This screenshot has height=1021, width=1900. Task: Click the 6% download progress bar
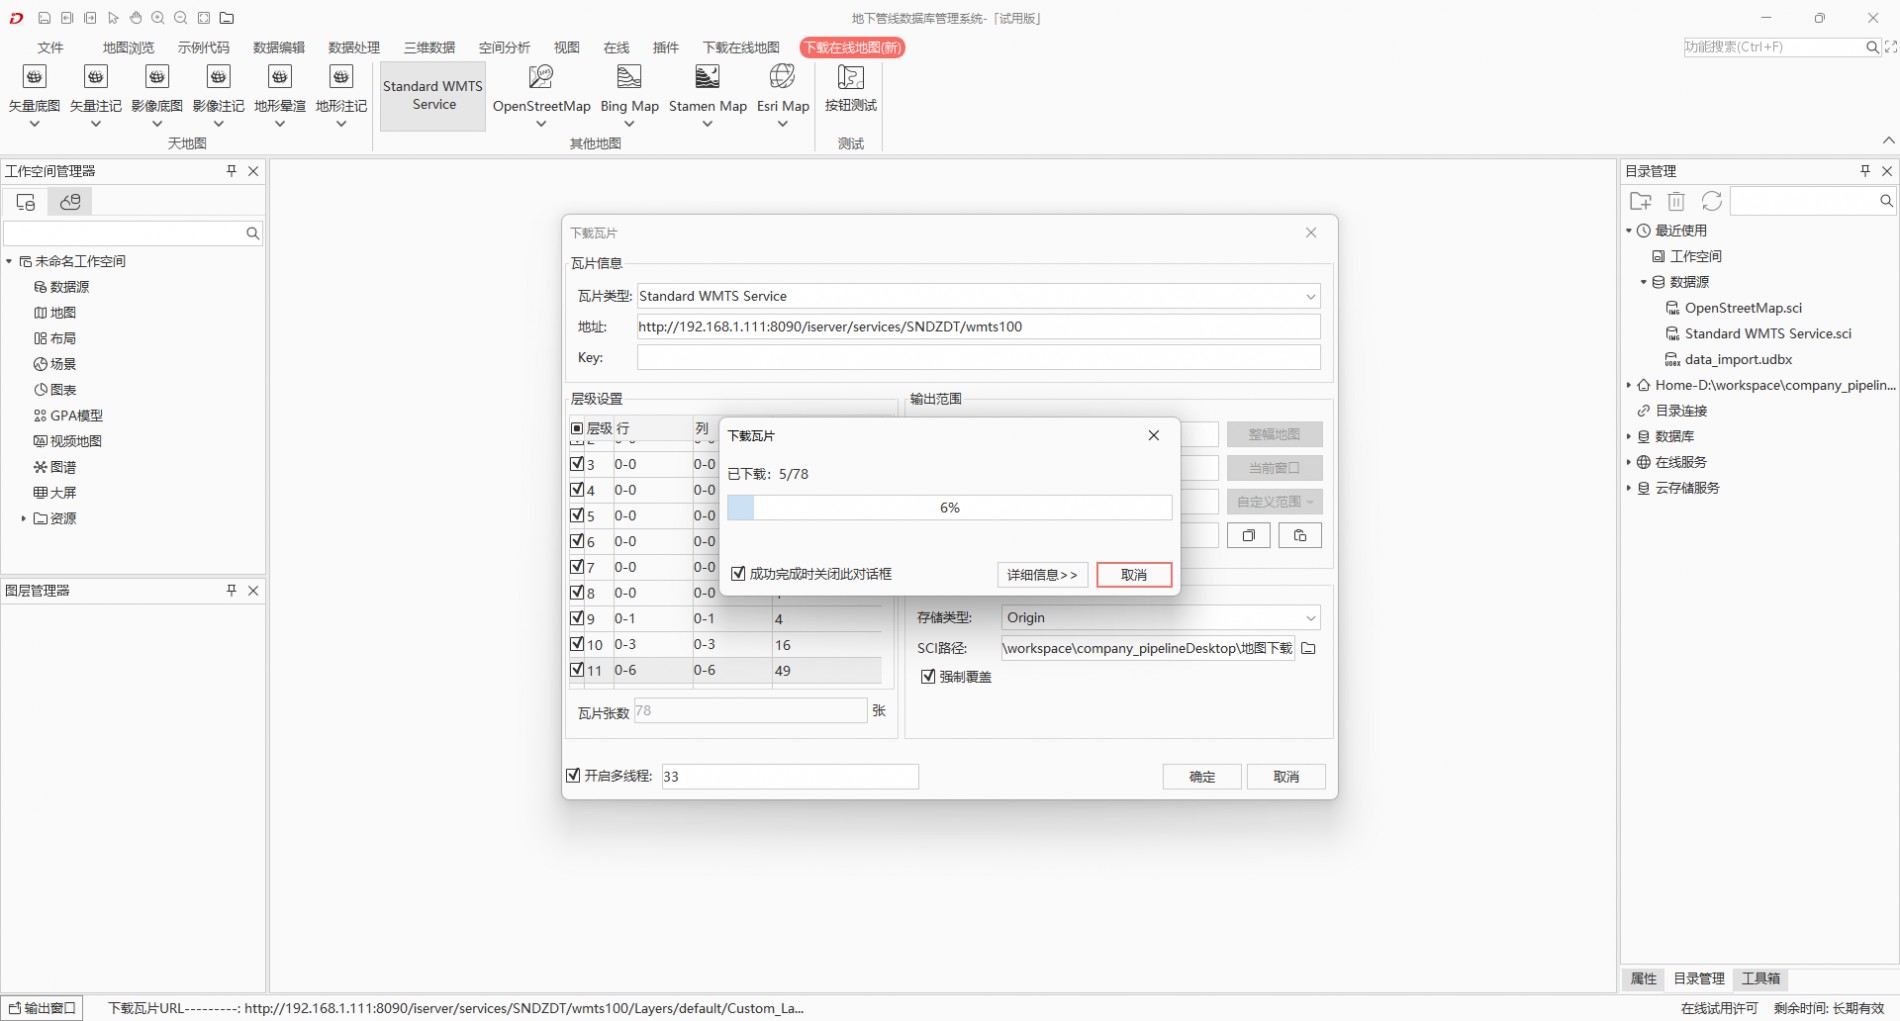point(949,508)
